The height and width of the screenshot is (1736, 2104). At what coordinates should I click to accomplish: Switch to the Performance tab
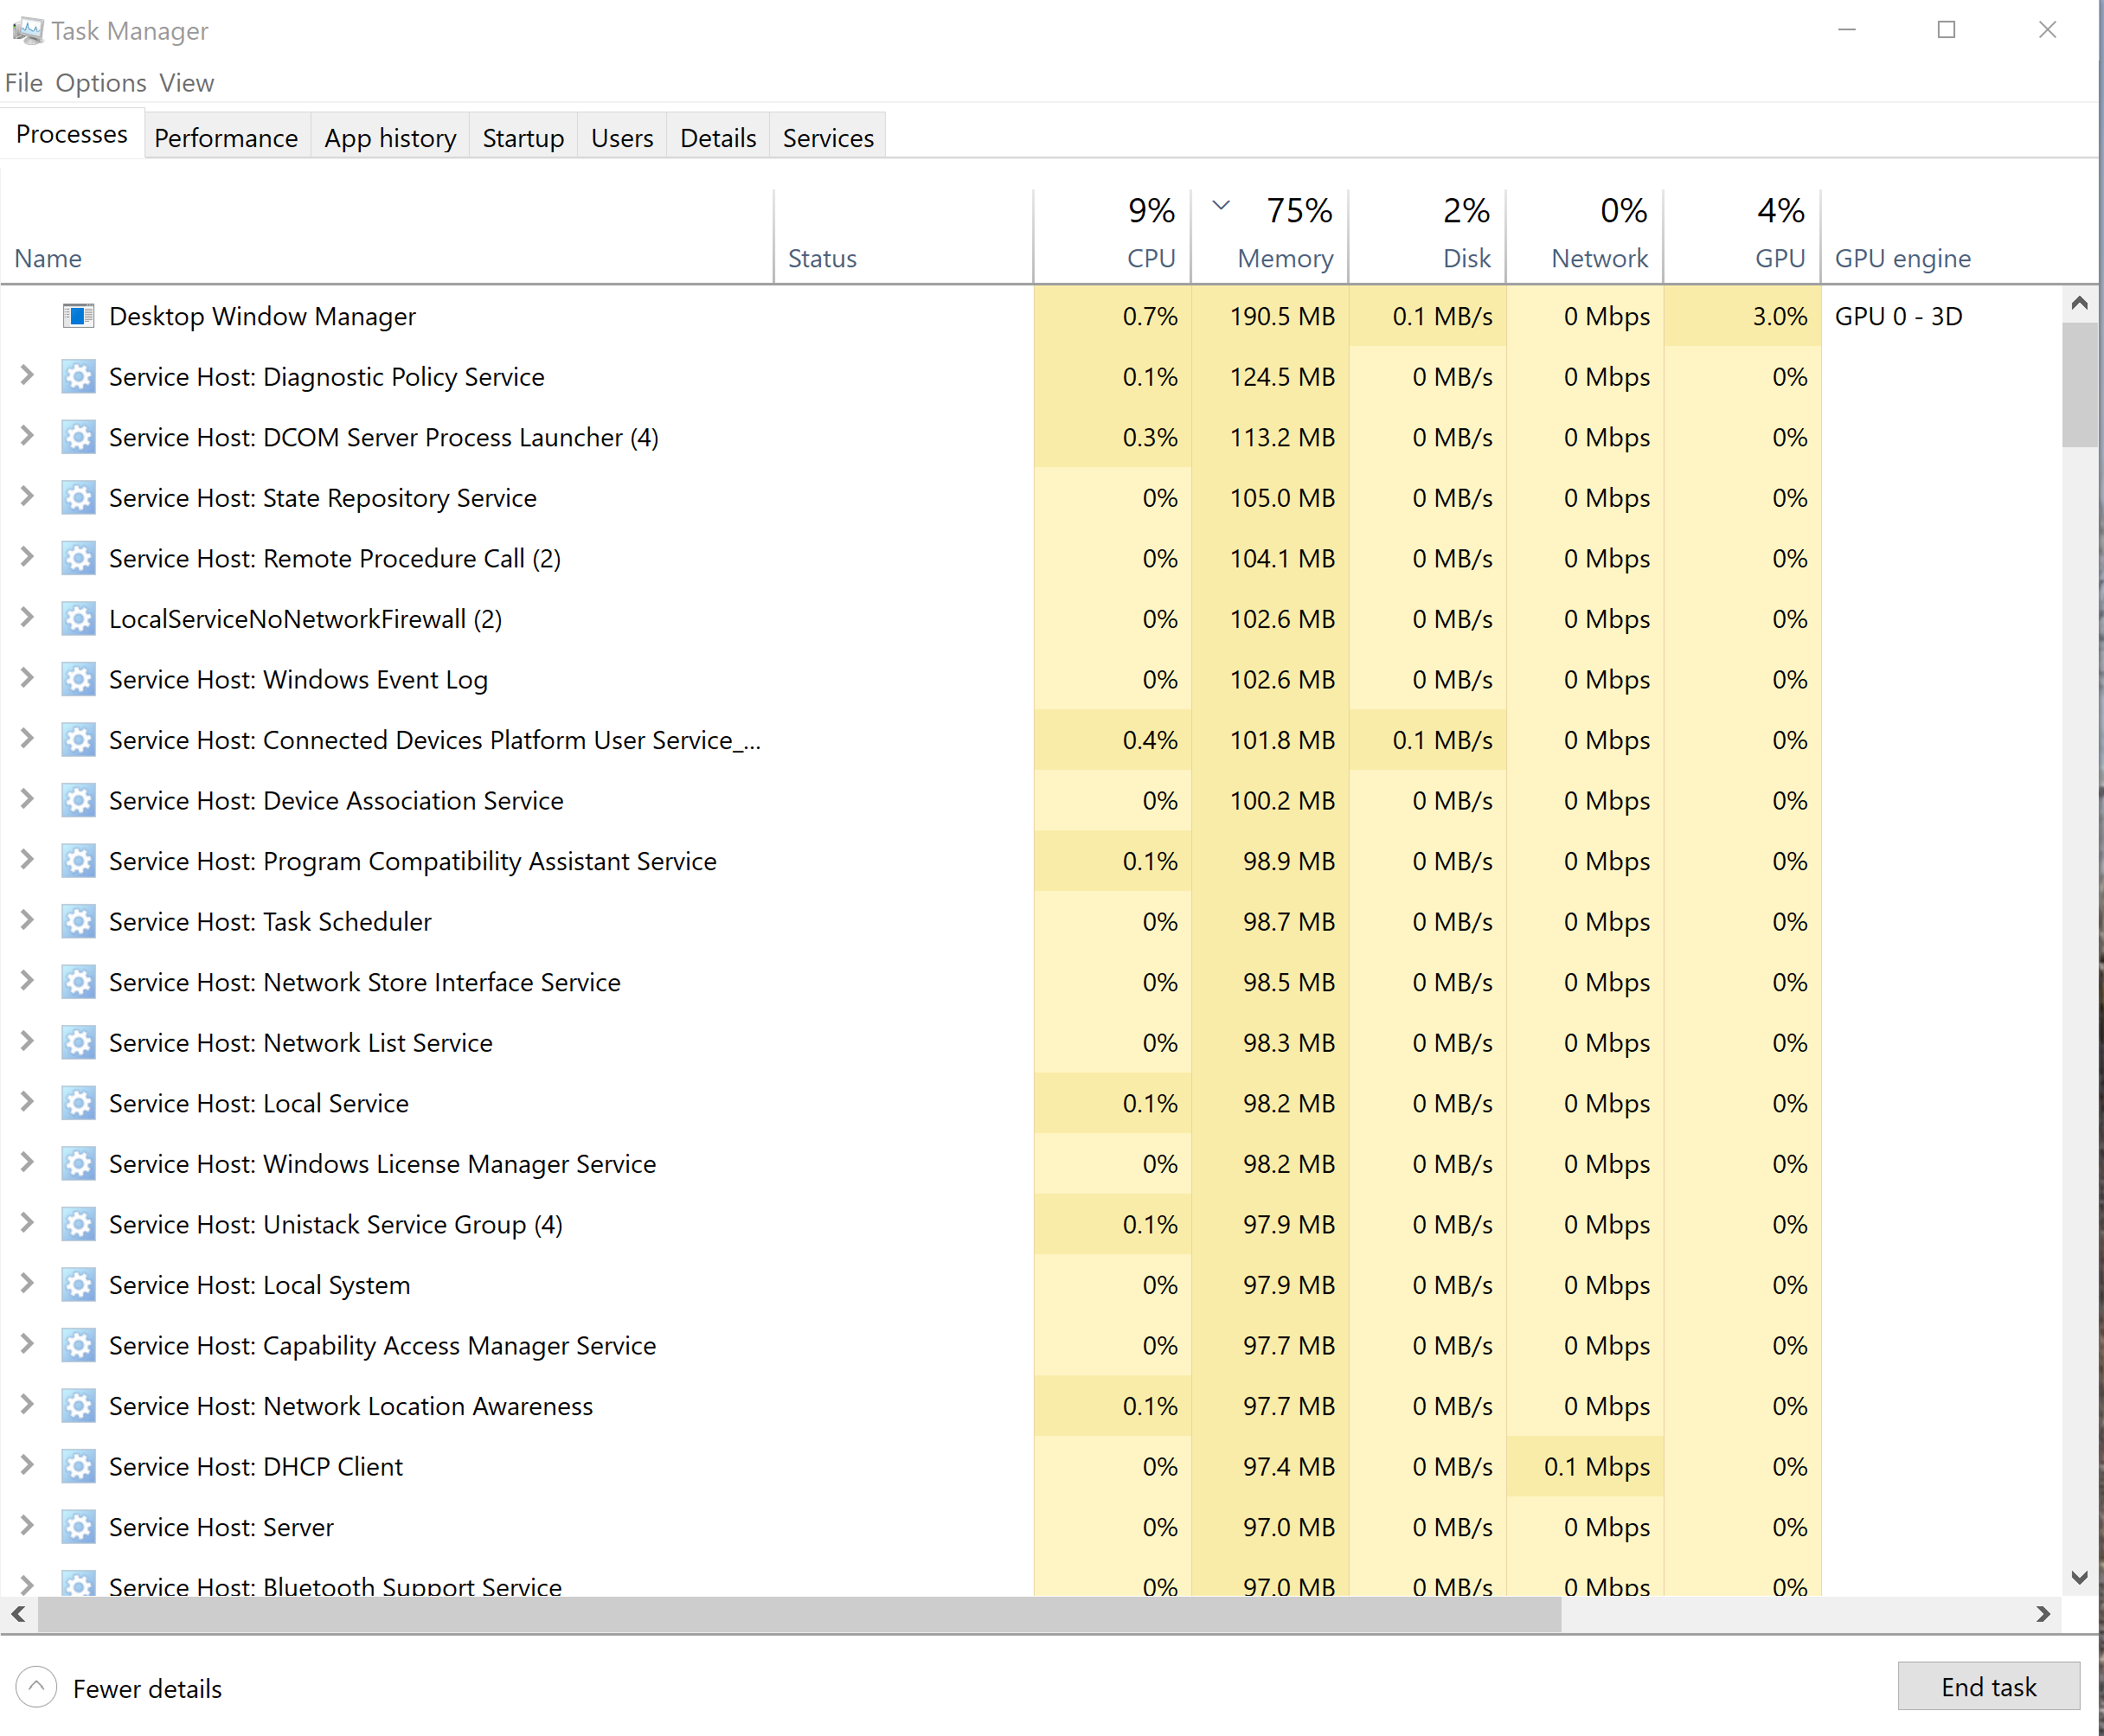click(226, 138)
